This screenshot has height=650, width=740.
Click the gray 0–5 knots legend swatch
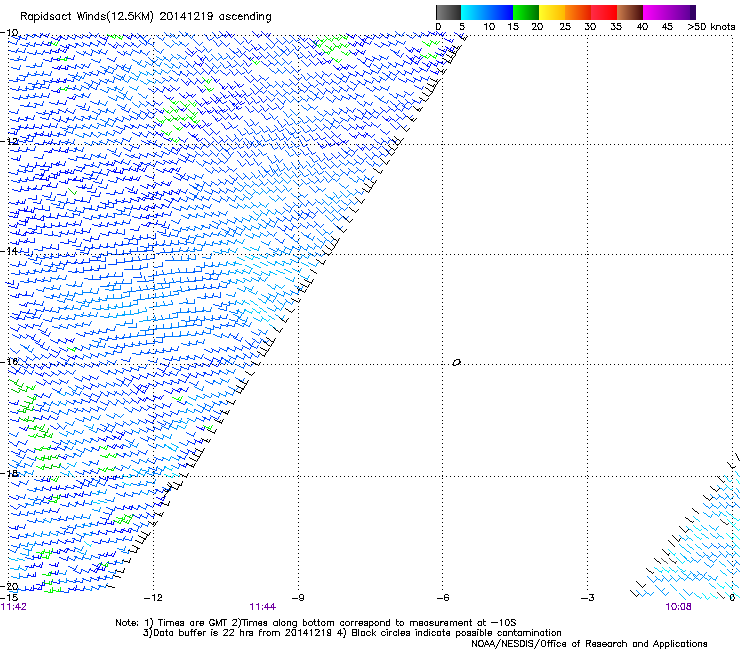(x=448, y=12)
